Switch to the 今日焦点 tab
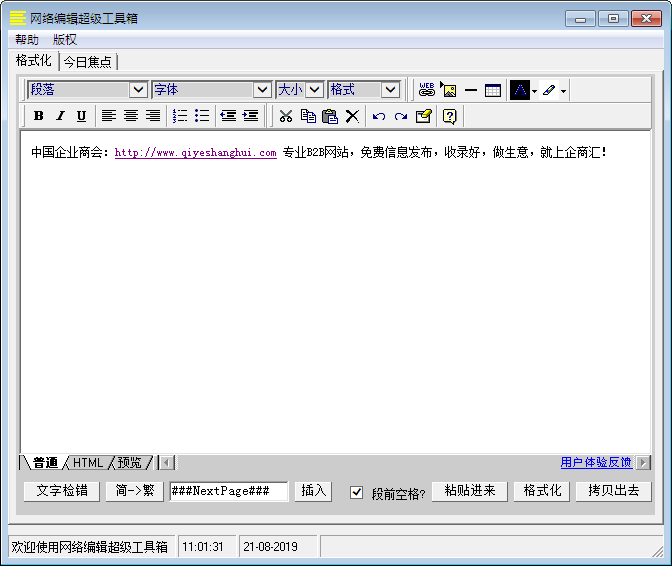This screenshot has width=672, height=566. (x=88, y=62)
